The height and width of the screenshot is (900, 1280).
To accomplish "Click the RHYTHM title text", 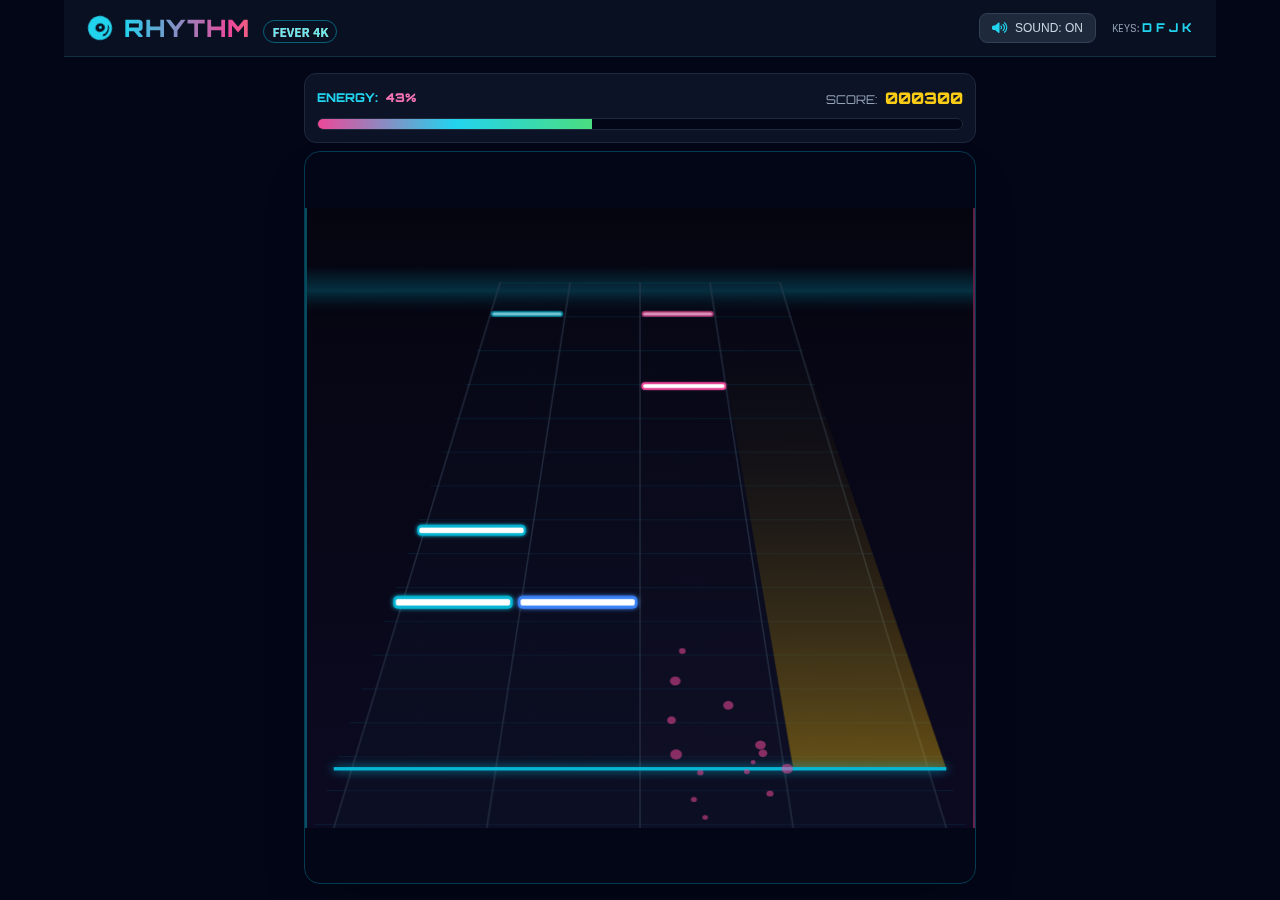I will click(186, 28).
